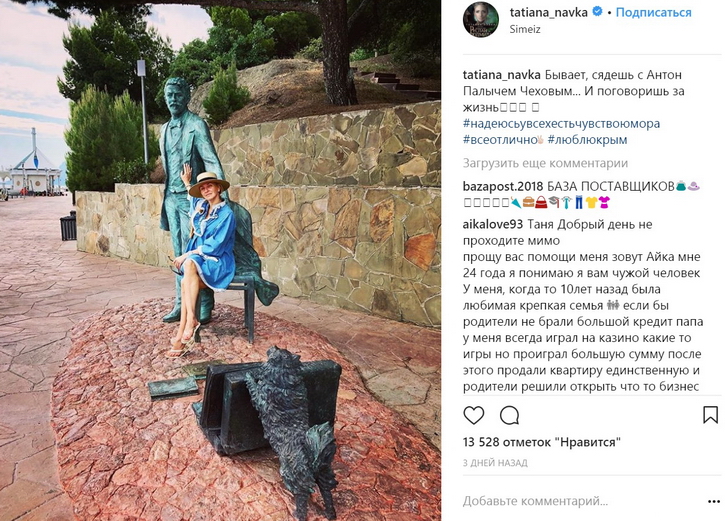725x521 pixels.
Task: Open hashtag #надеюсьувсехестьчувствоюмора
Action: point(561,124)
